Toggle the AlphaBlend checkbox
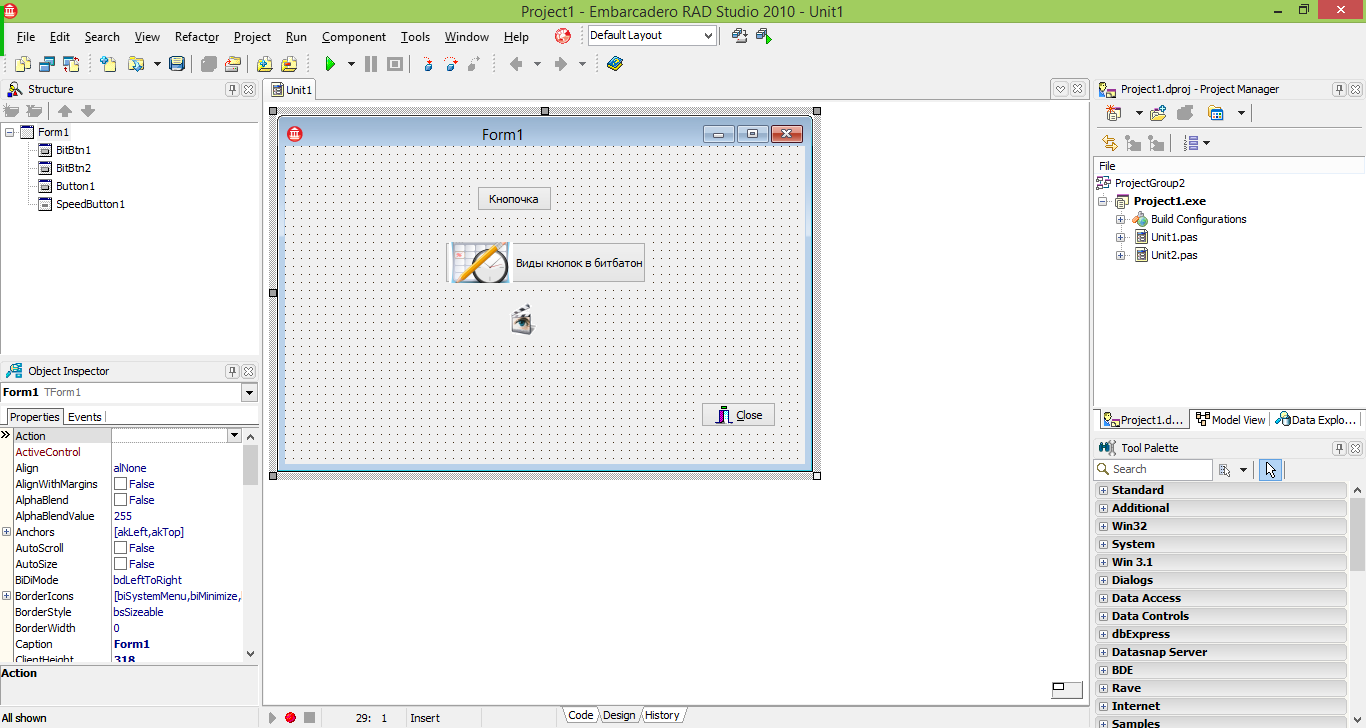Image resolution: width=1366 pixels, height=728 pixels. point(120,500)
